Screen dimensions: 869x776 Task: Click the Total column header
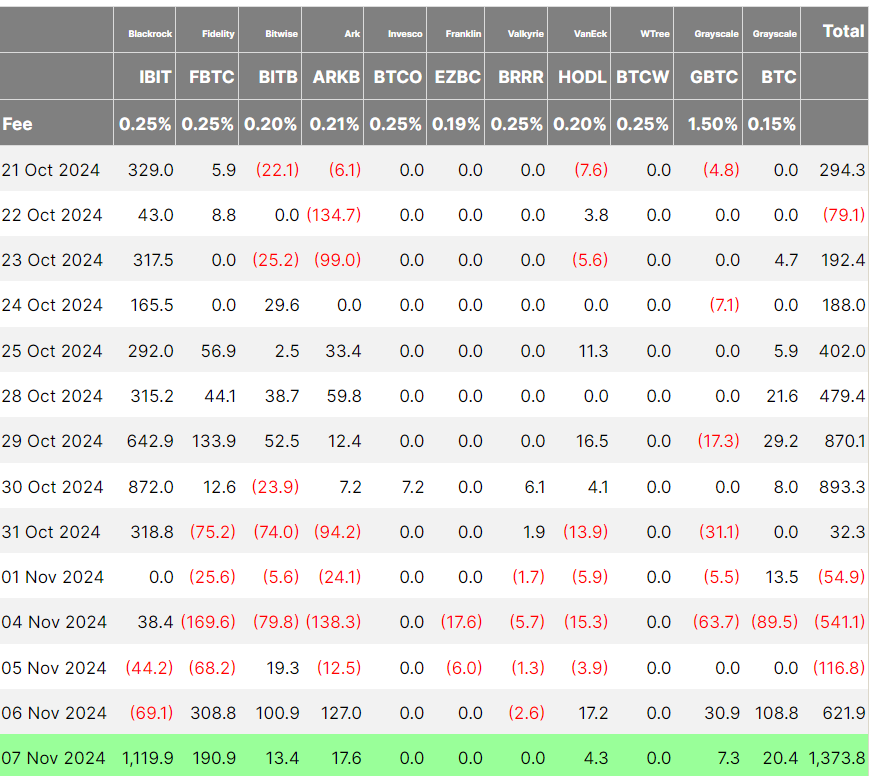843,31
